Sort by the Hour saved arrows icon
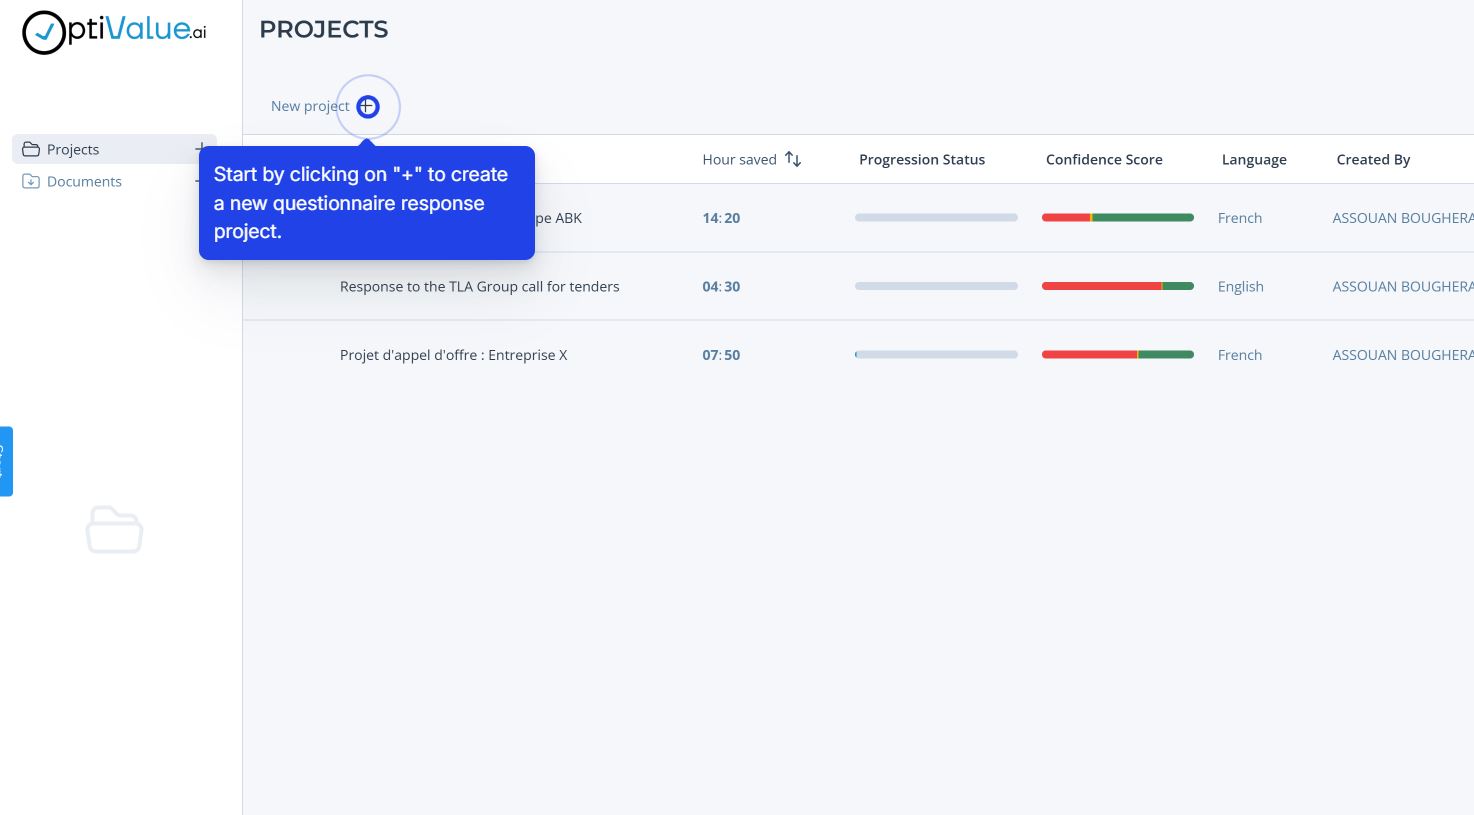 point(793,159)
